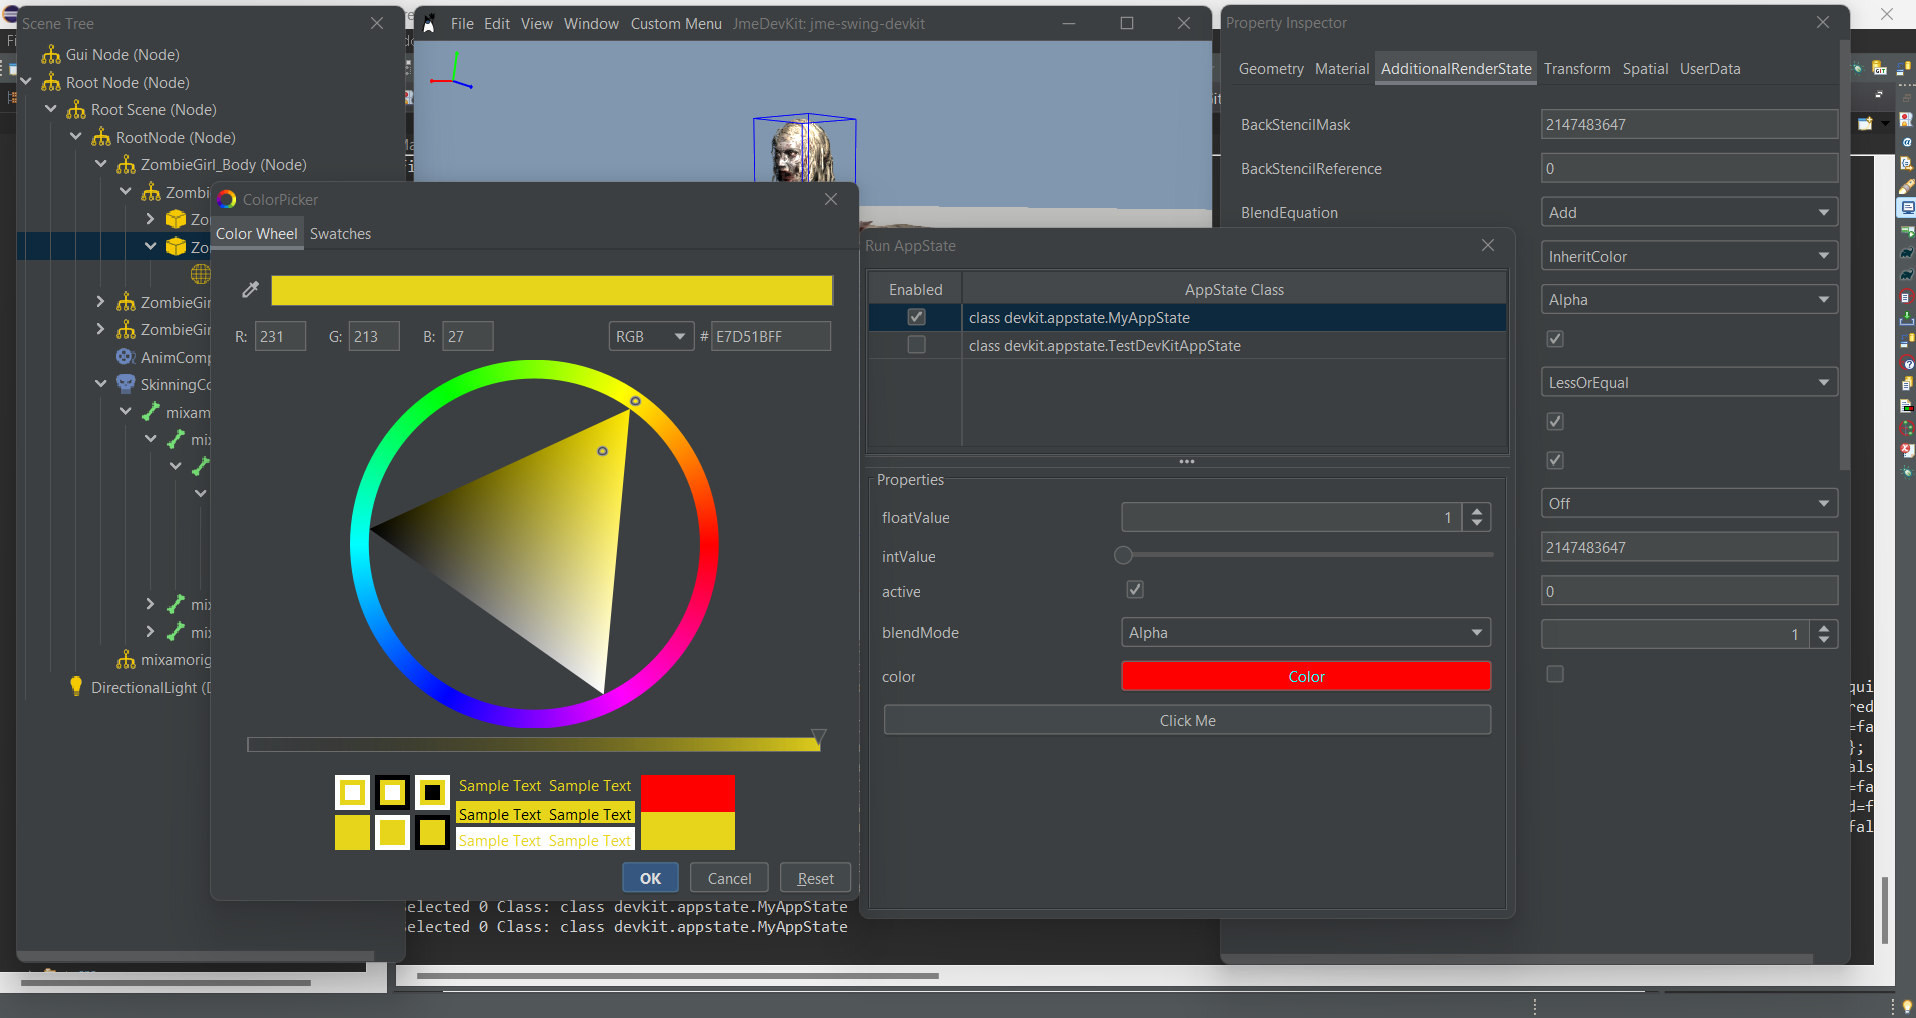Open the Off dropdown in Property Inspector
The height and width of the screenshot is (1018, 1916).
click(1689, 503)
